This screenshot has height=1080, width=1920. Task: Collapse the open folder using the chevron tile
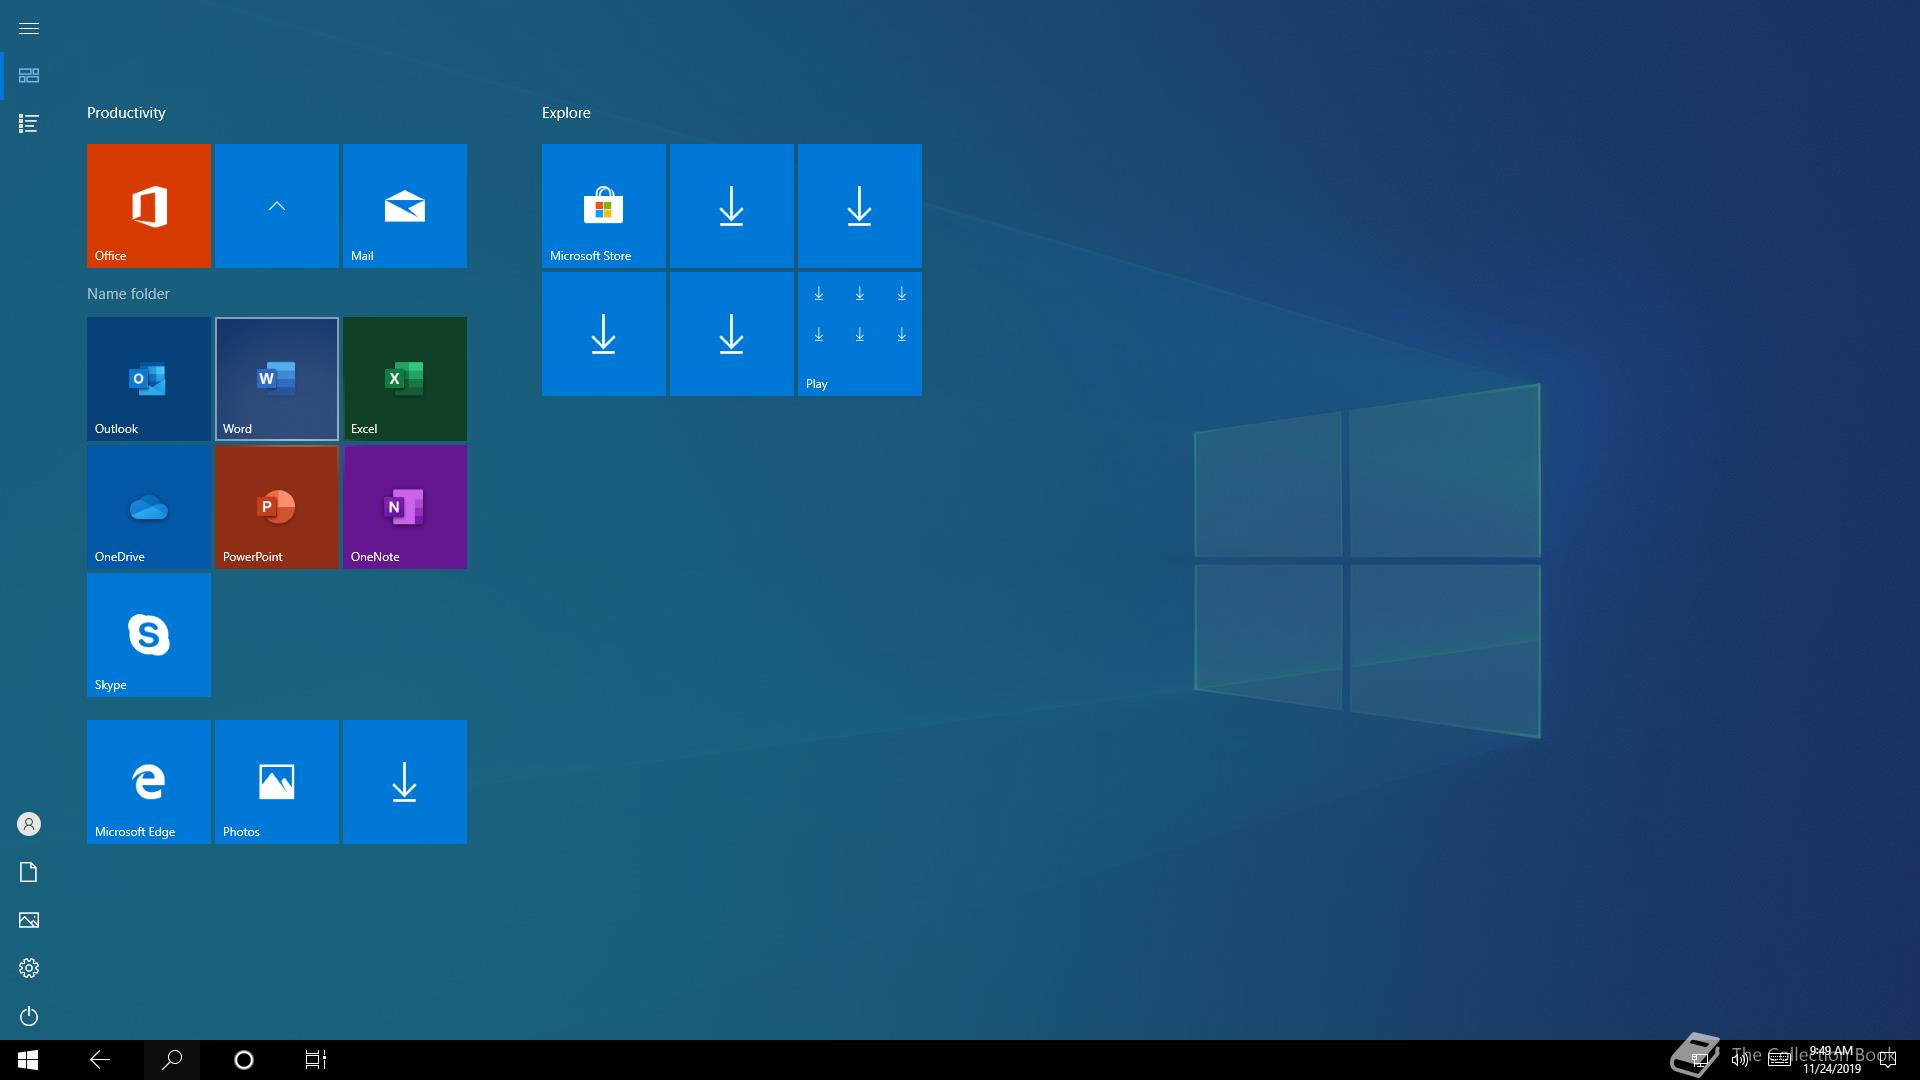point(277,206)
